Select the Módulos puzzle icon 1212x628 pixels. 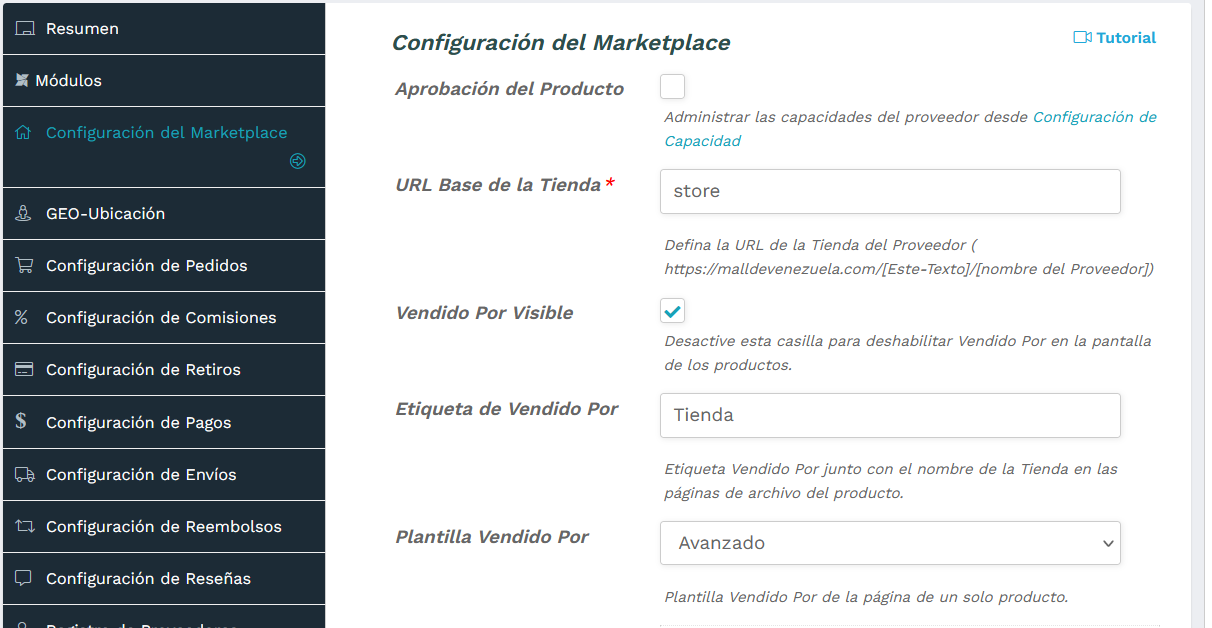pos(25,80)
